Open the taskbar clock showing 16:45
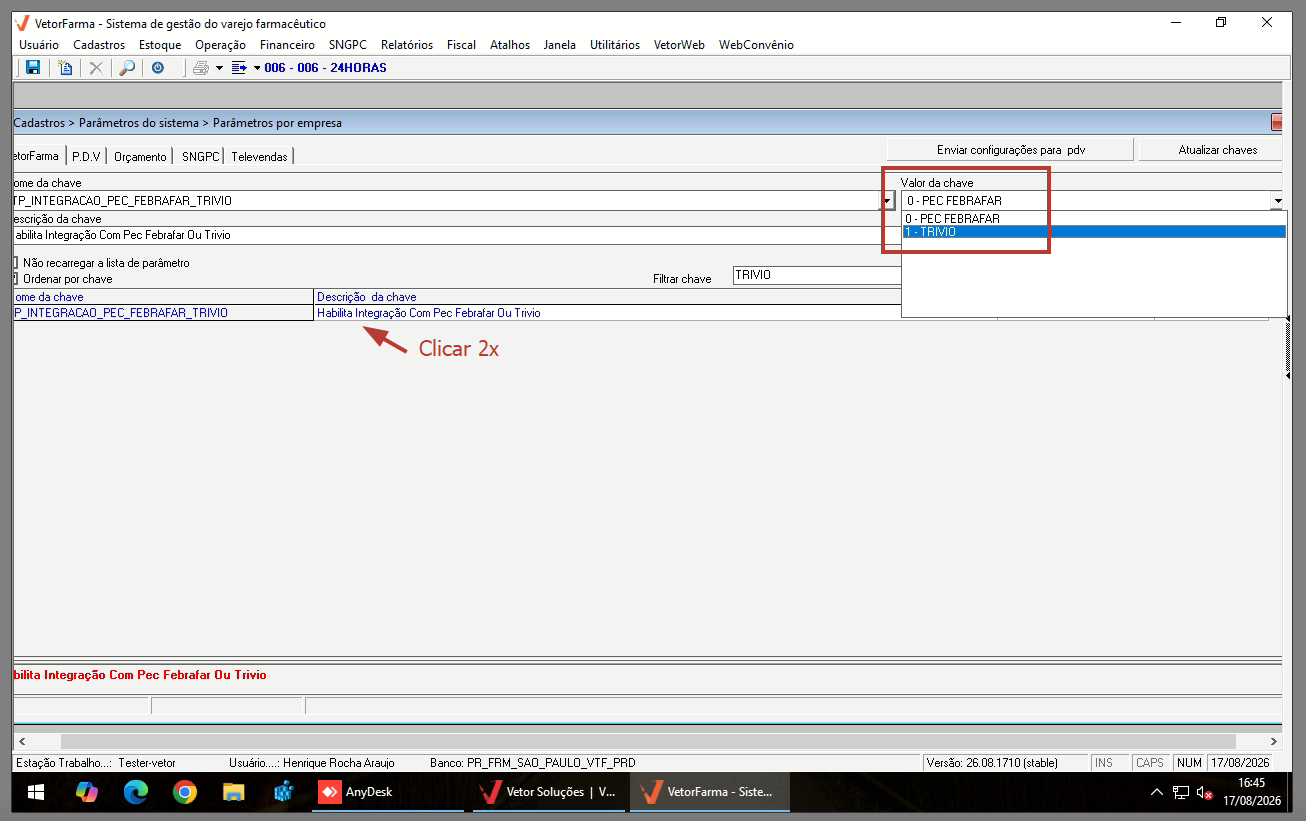This screenshot has width=1306, height=821. coord(1251,792)
